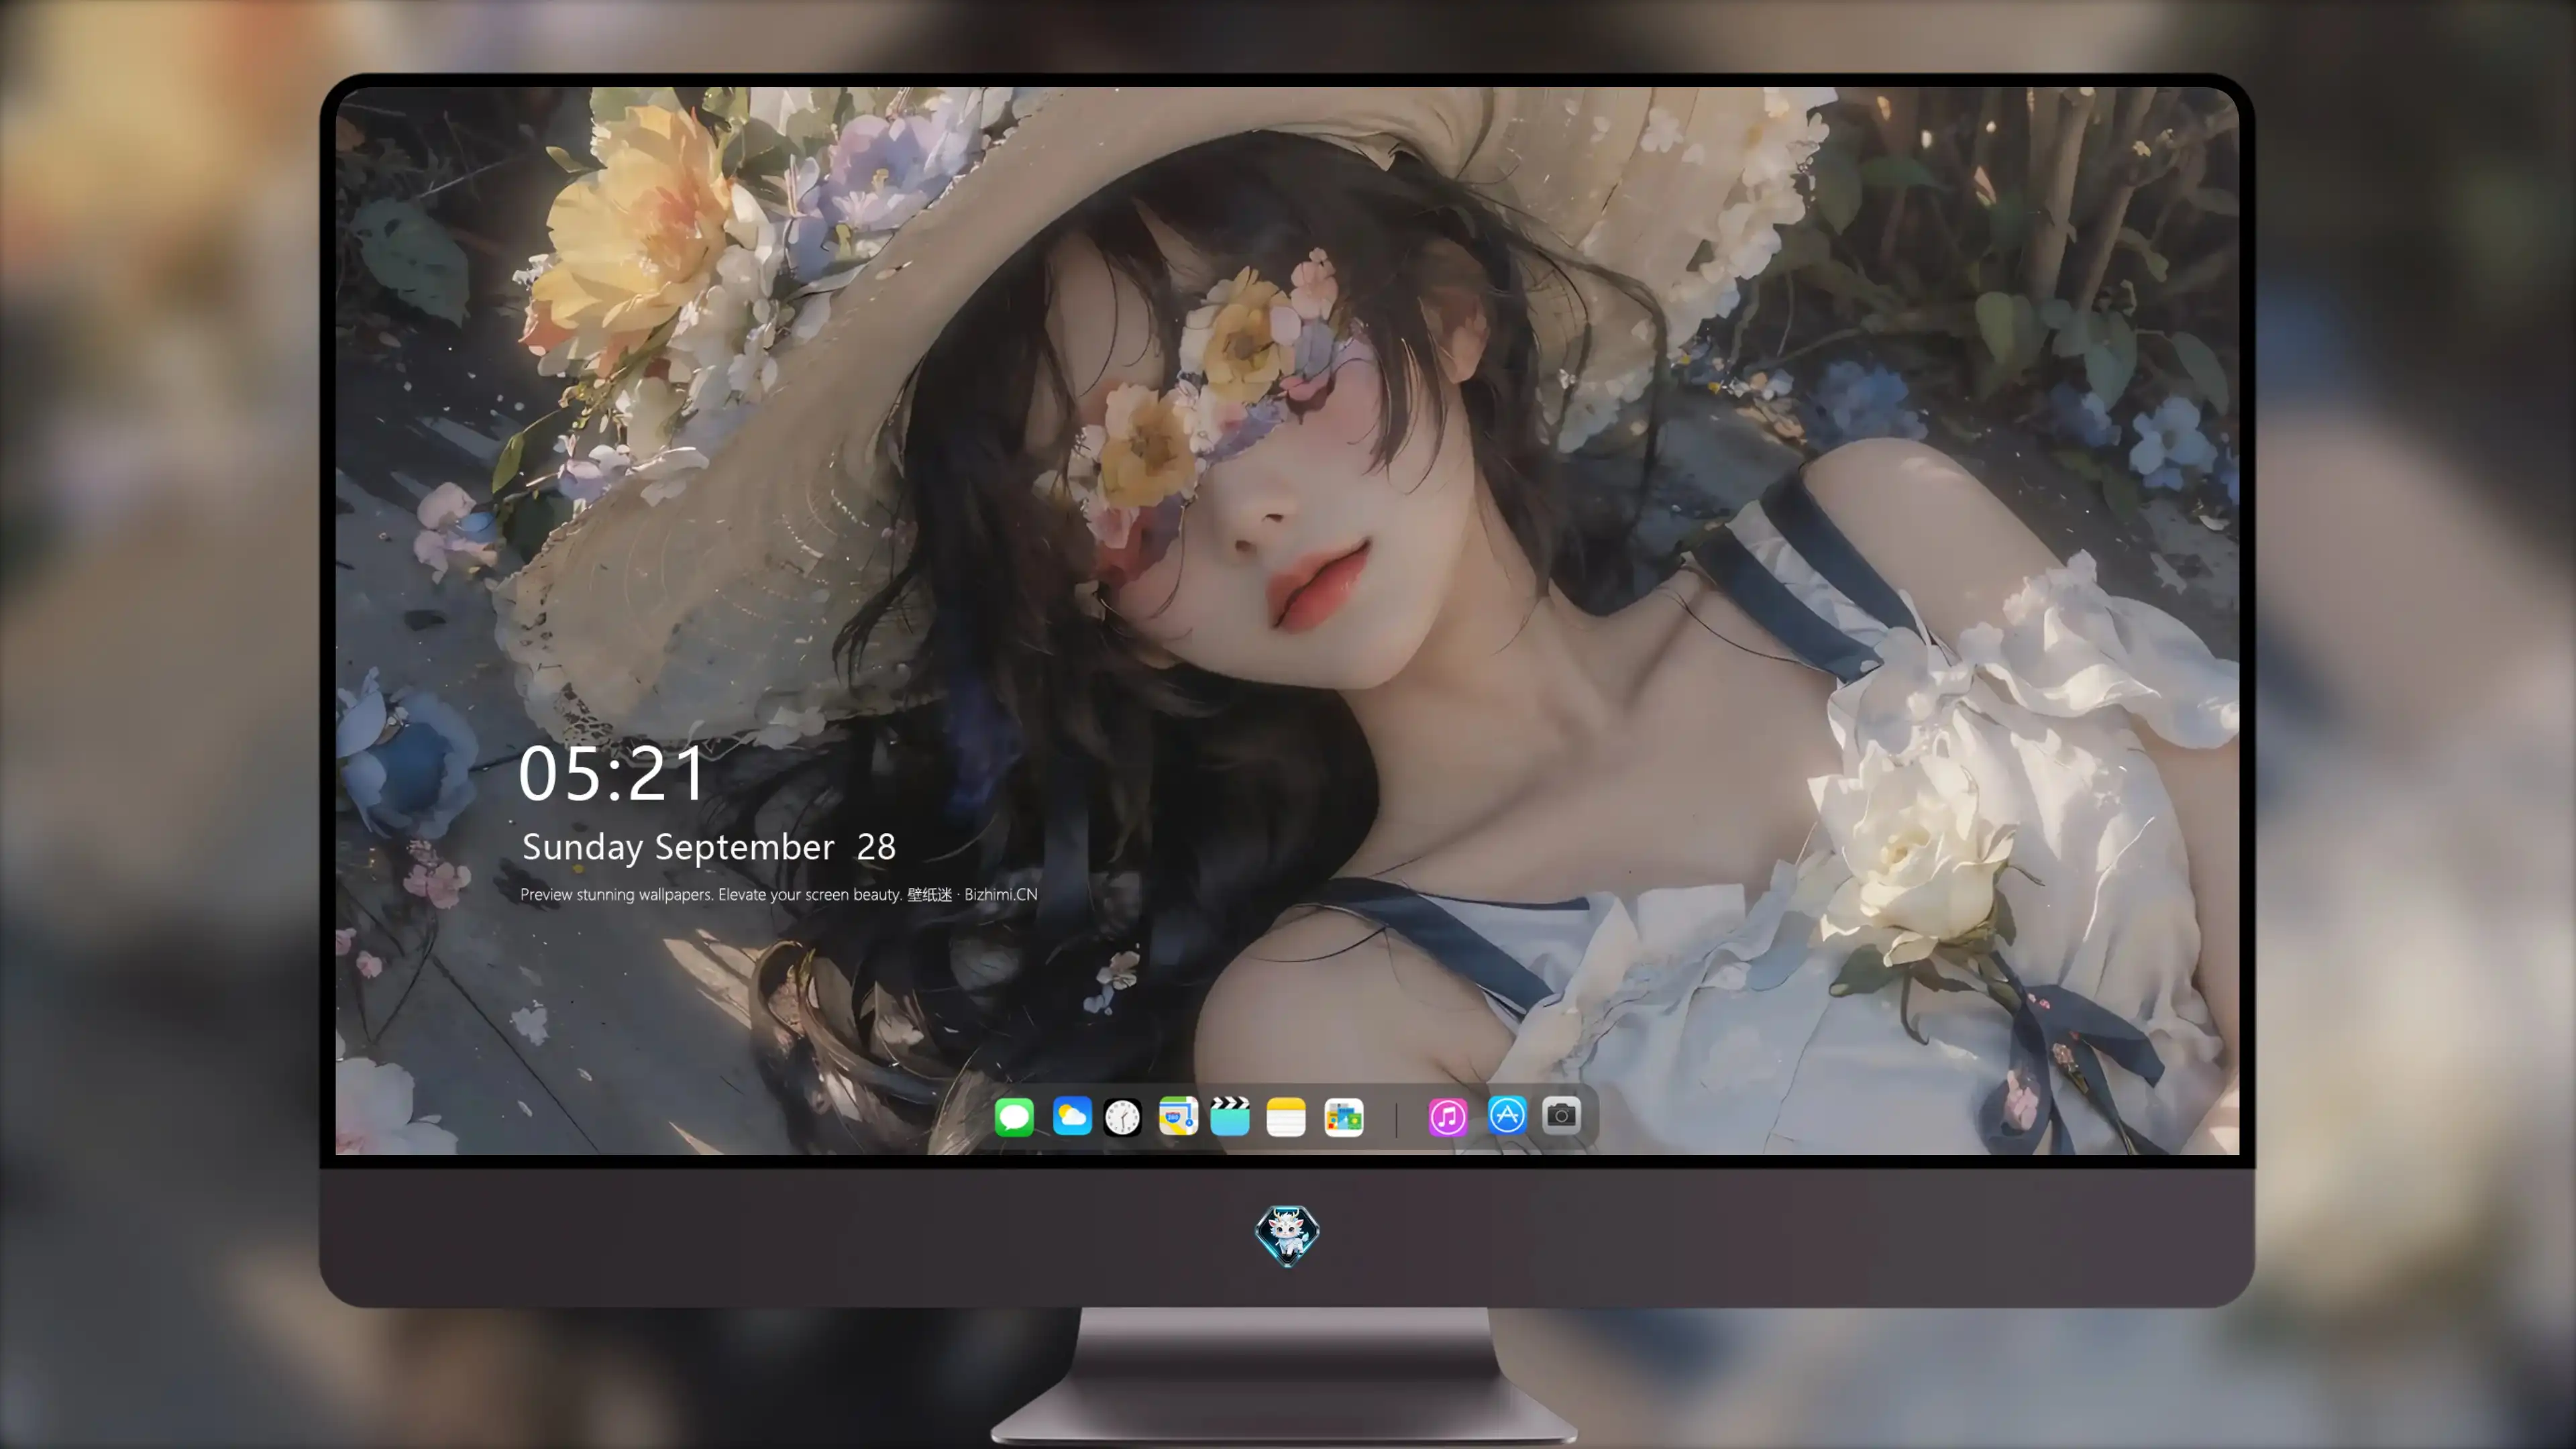Open the App Store icon
Viewport: 2576px width, 1449px height.
click(1507, 1115)
